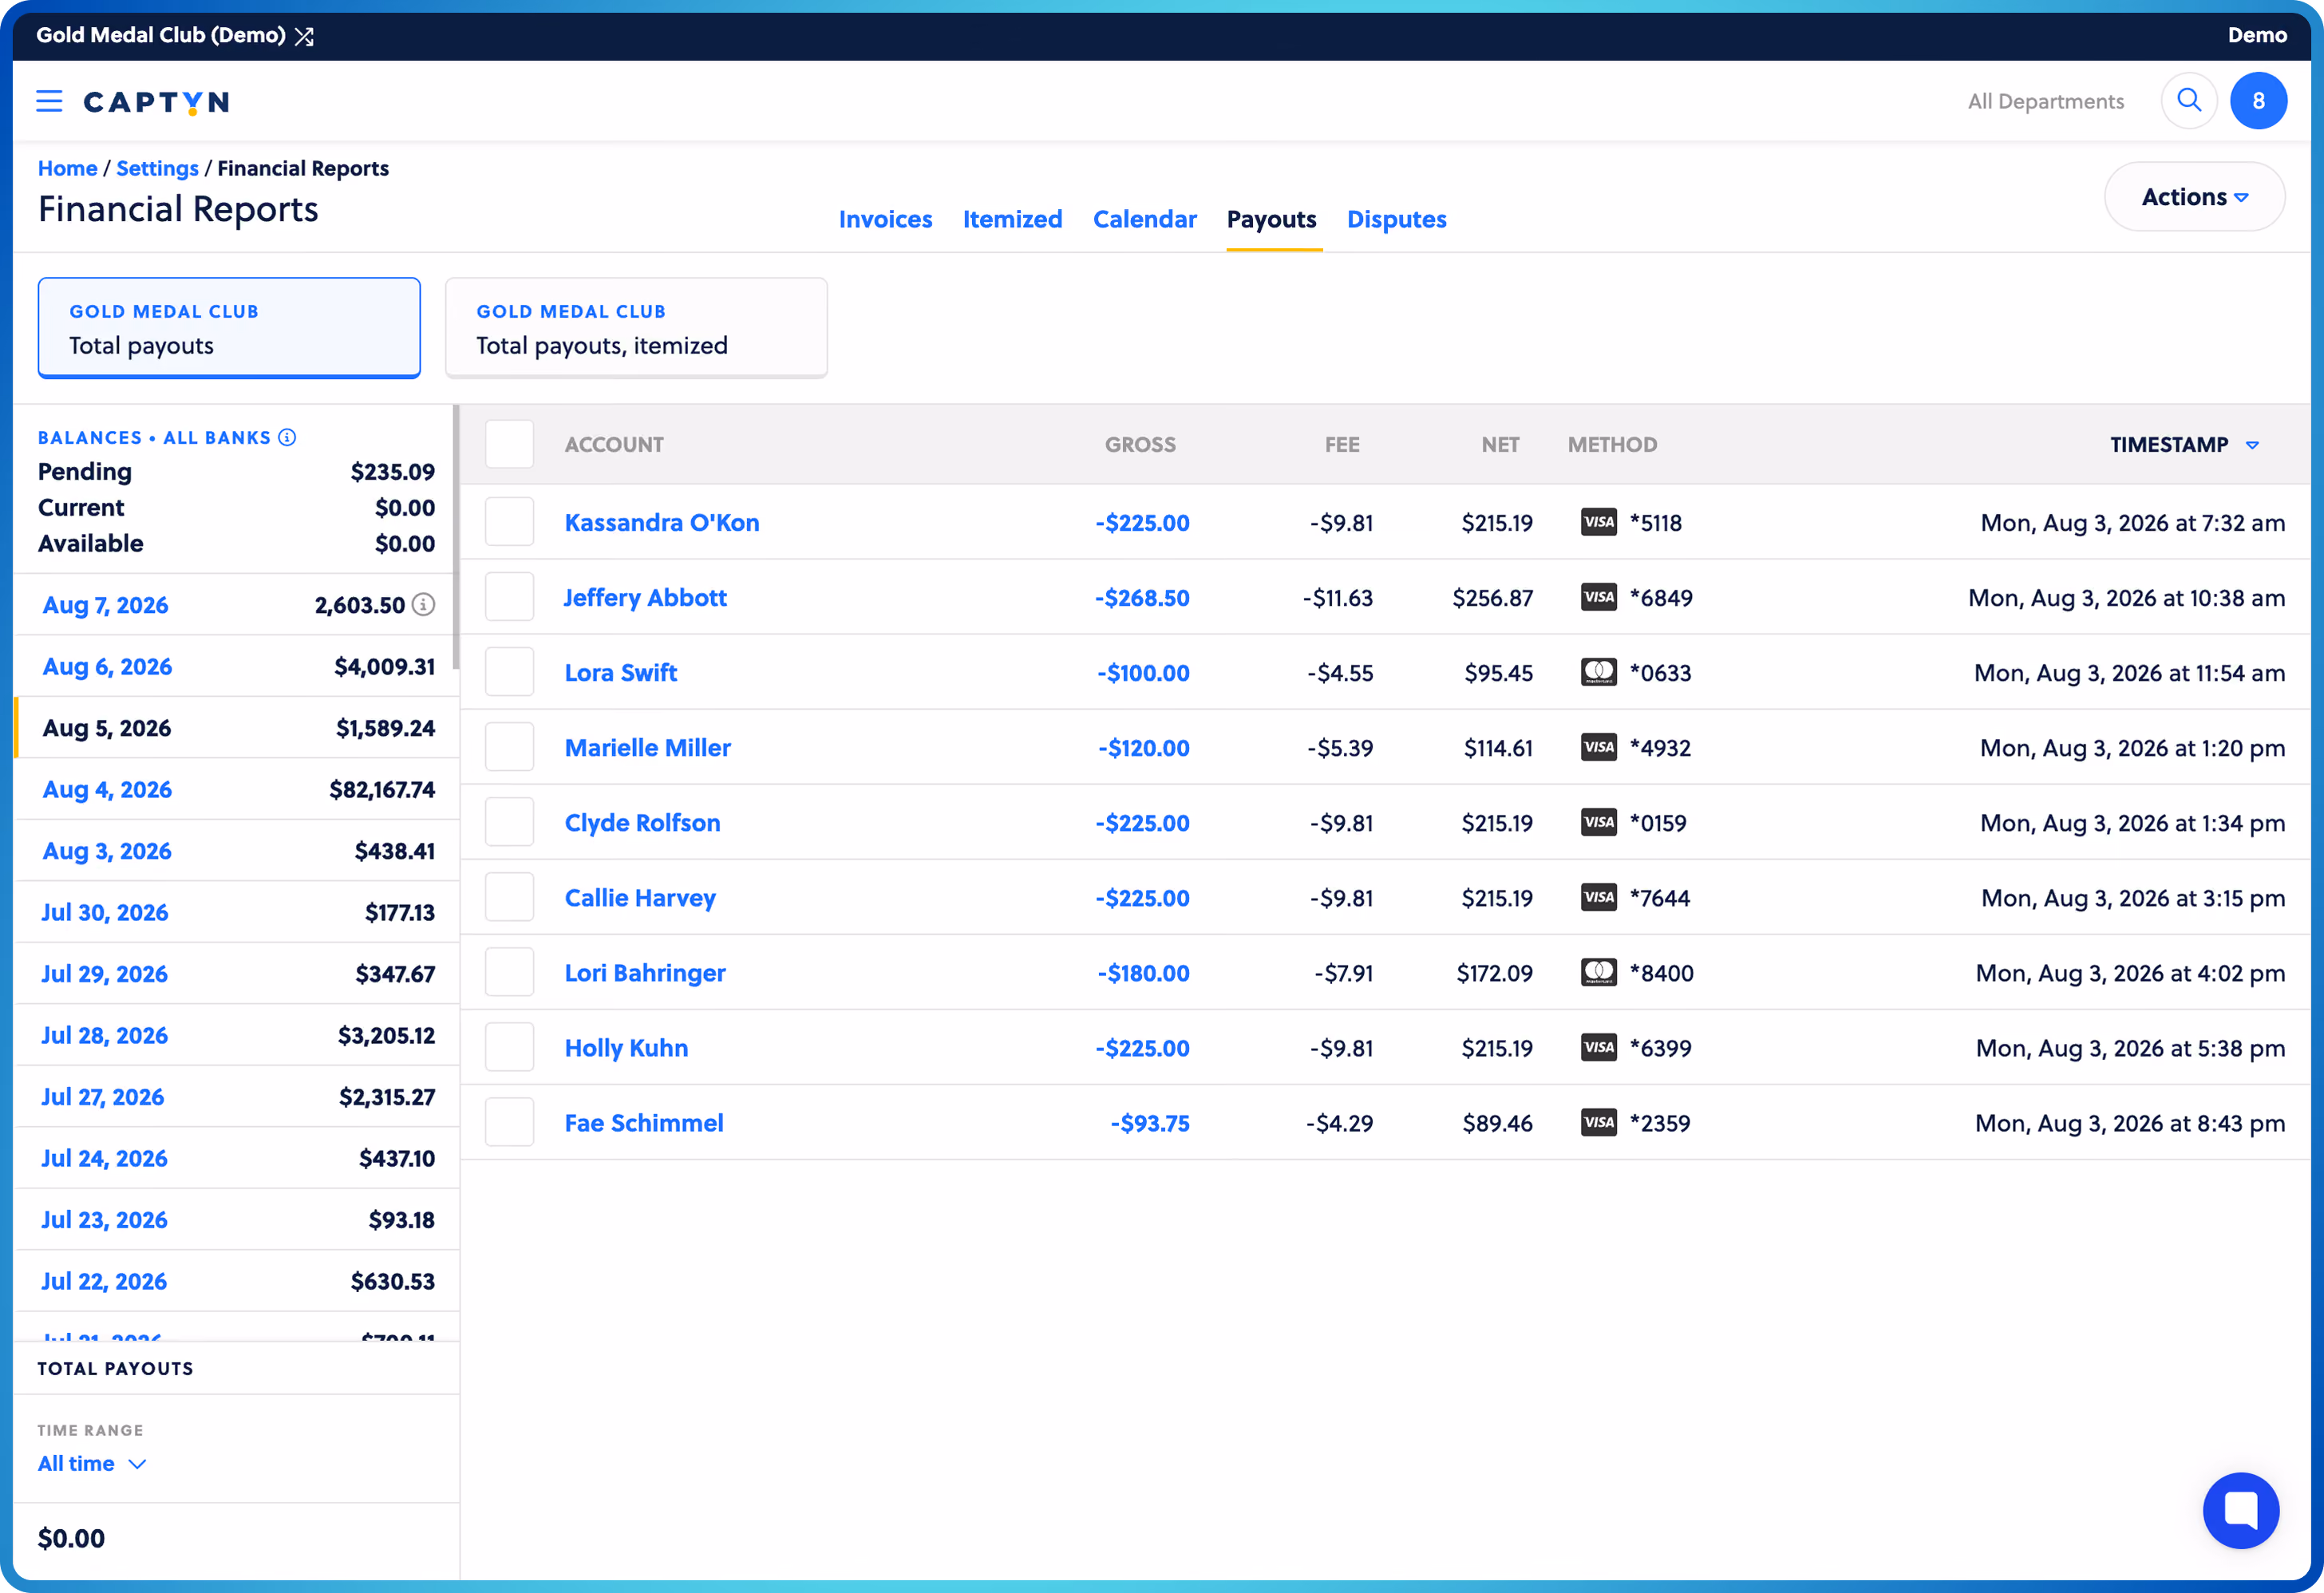Click the Visa card icon for *2359
This screenshot has width=2324, height=1593.
pos(1598,1122)
